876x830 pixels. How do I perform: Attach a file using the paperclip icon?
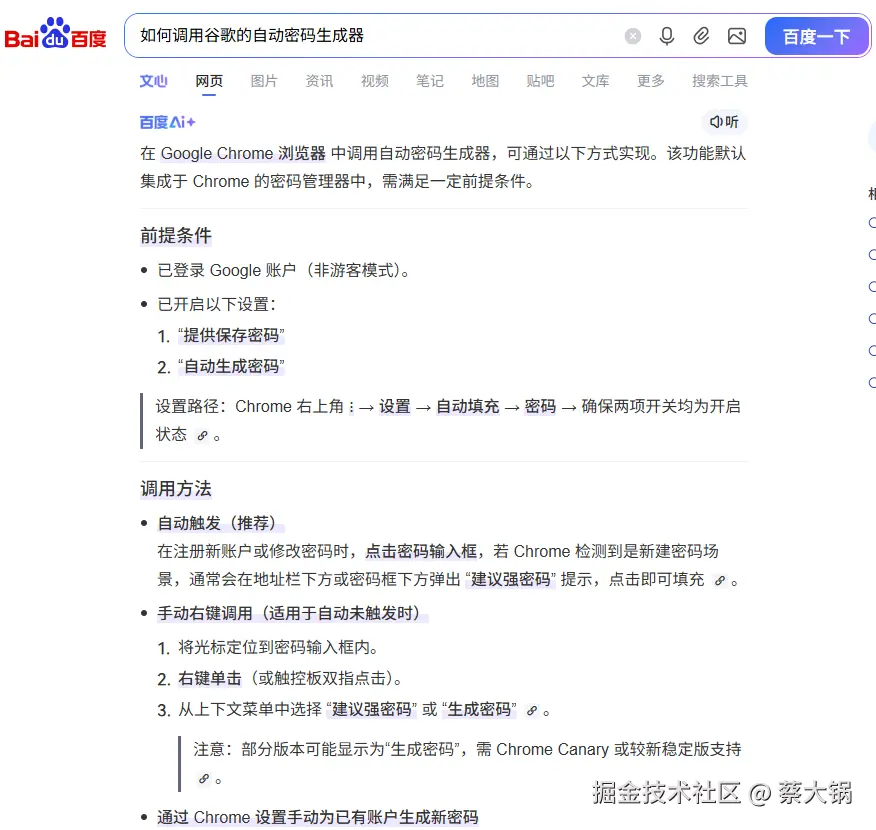(701, 36)
